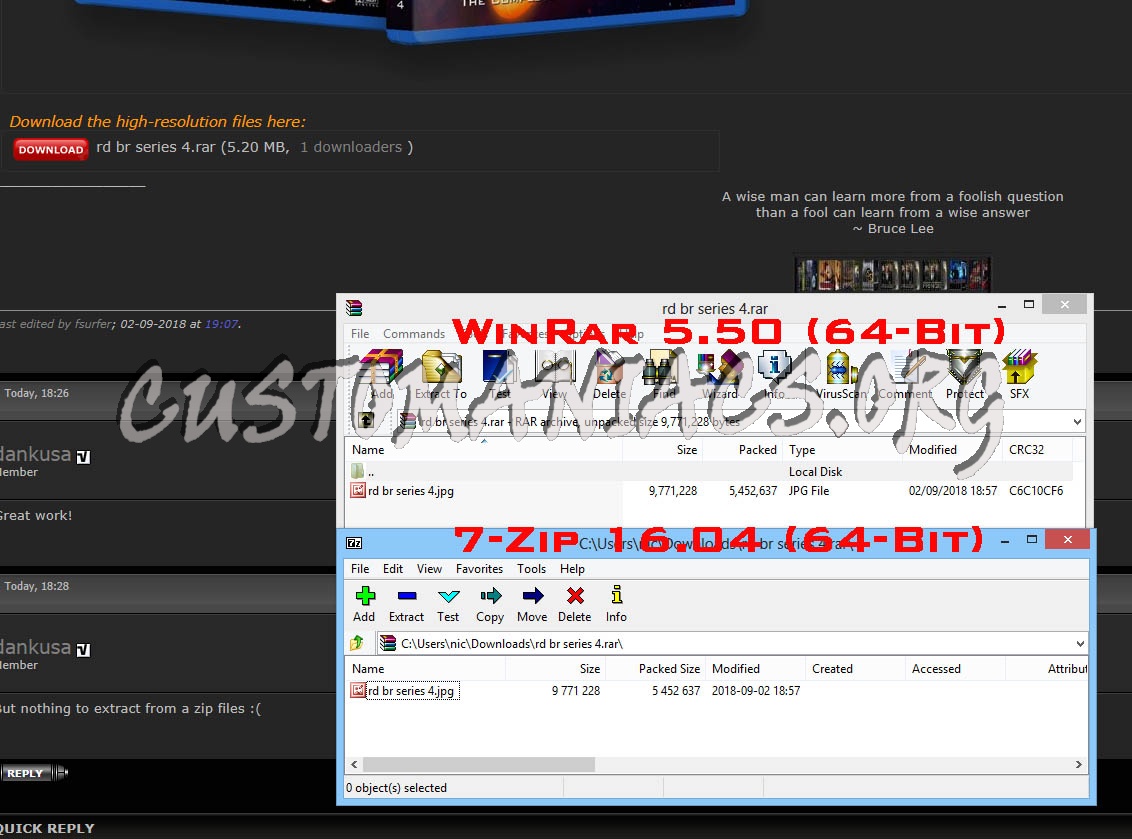Open the 7-Zip Tools menu

[x=531, y=569]
